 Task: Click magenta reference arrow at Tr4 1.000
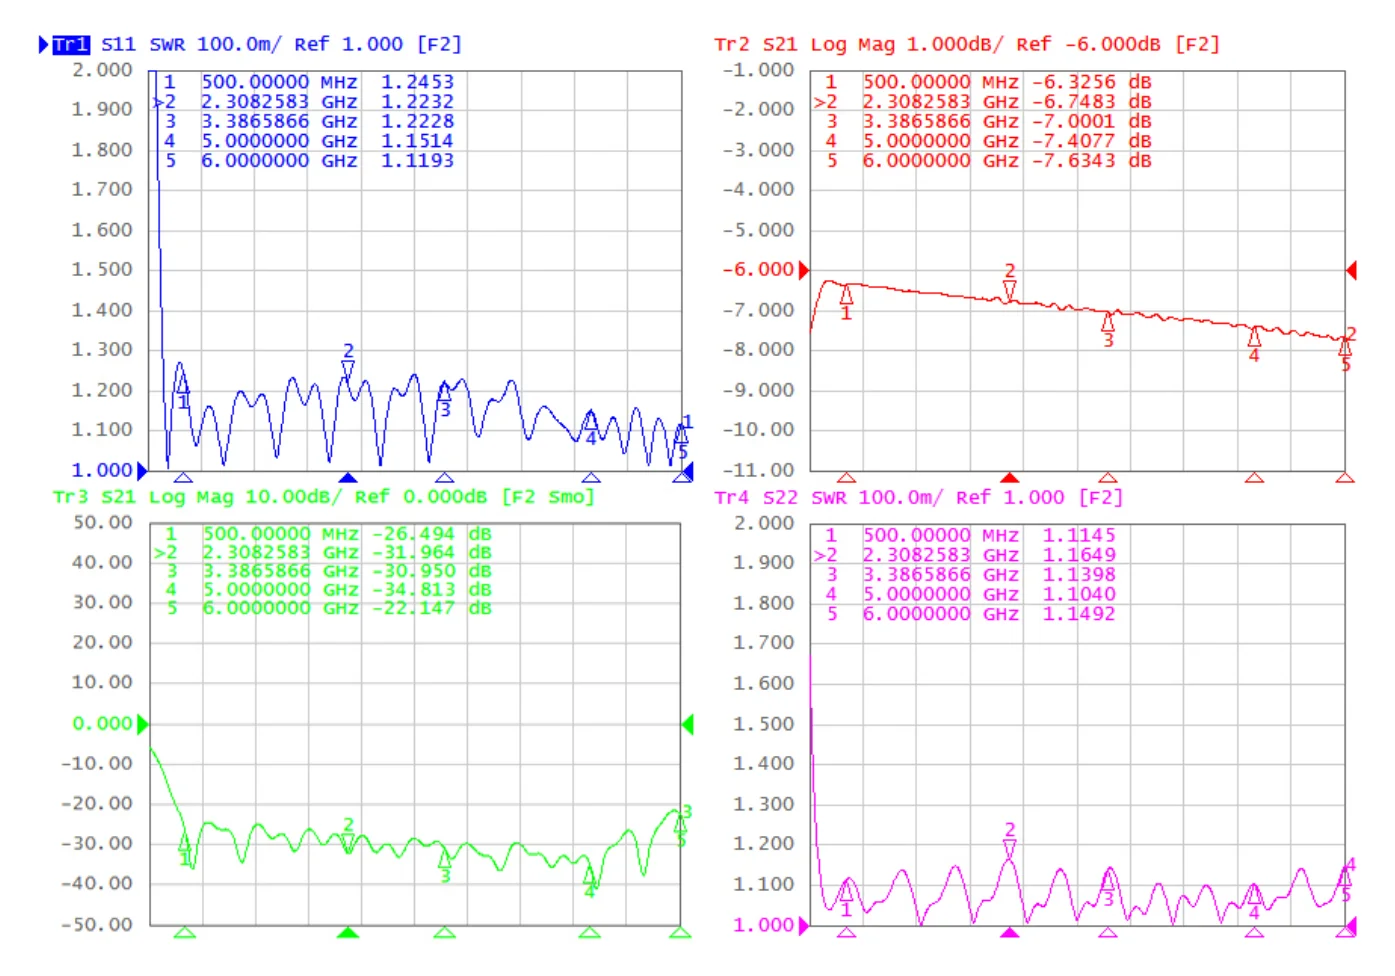pyautogui.click(x=804, y=926)
